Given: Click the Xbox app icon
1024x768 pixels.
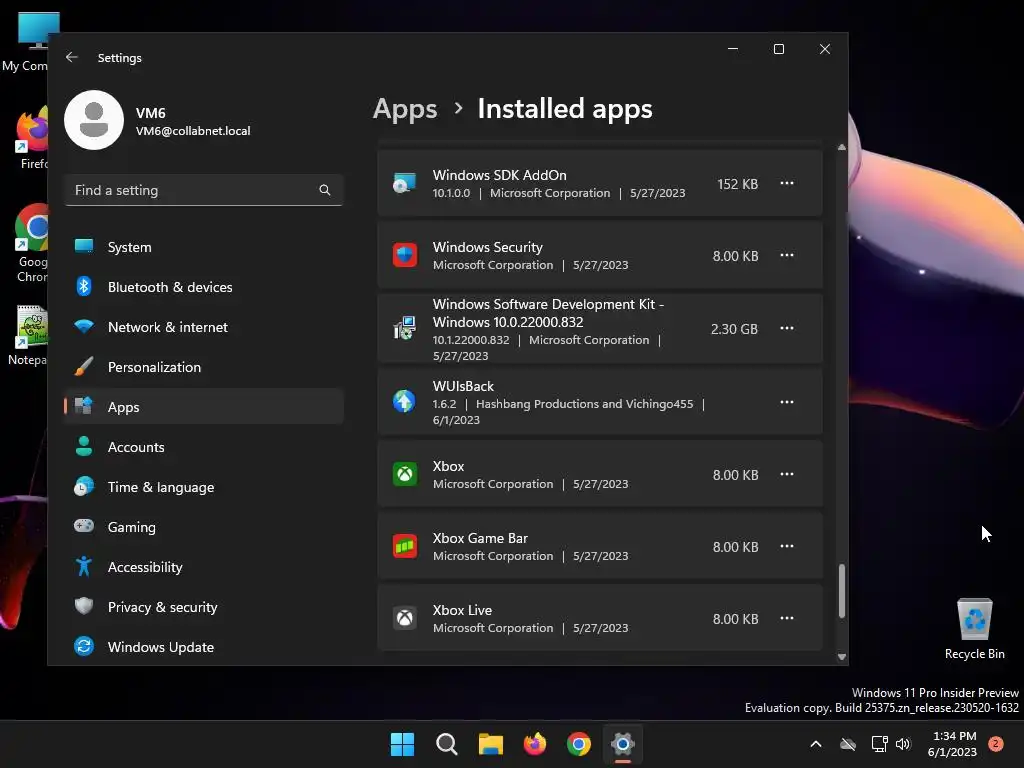Looking at the screenshot, I should tap(404, 474).
